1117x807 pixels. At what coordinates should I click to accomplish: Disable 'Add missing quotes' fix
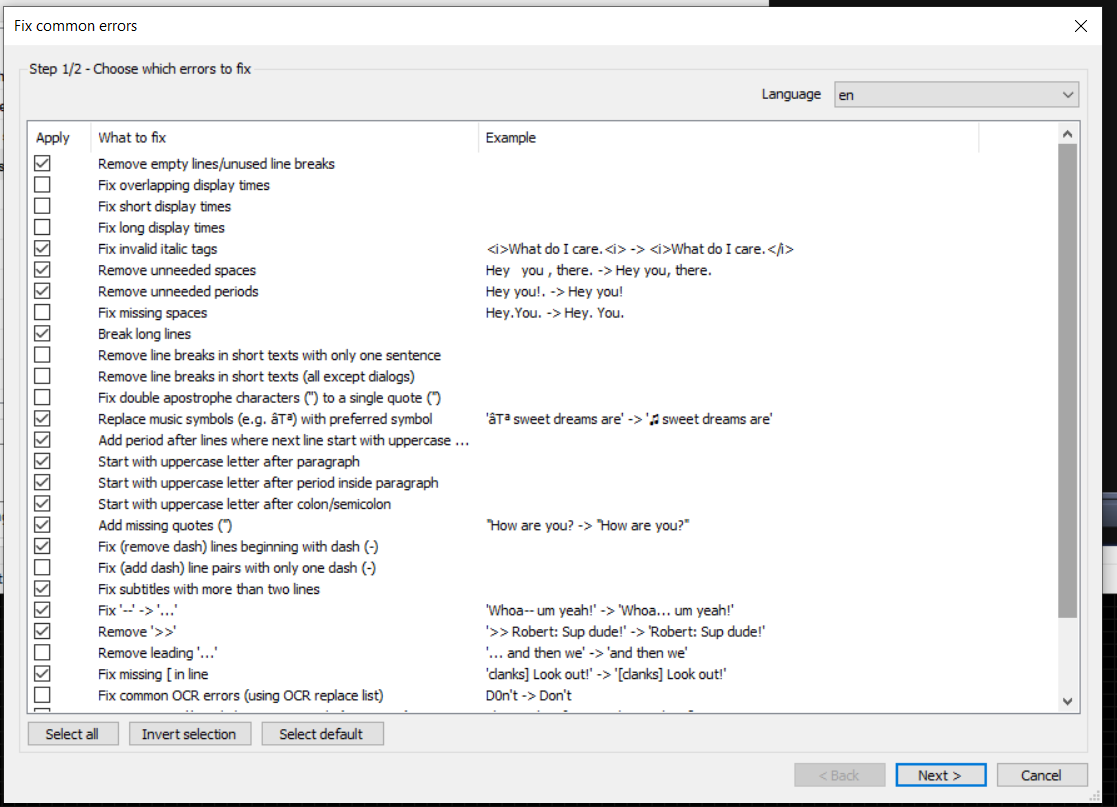(x=43, y=525)
